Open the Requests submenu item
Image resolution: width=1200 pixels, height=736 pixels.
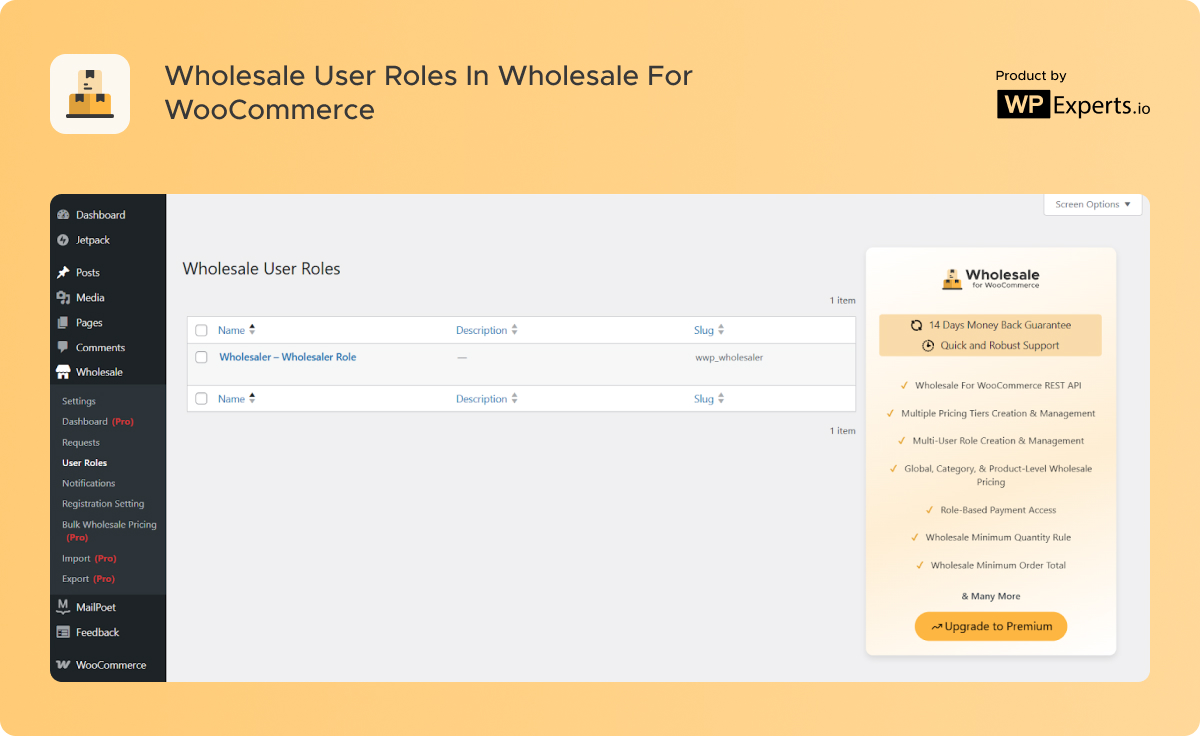coord(81,442)
